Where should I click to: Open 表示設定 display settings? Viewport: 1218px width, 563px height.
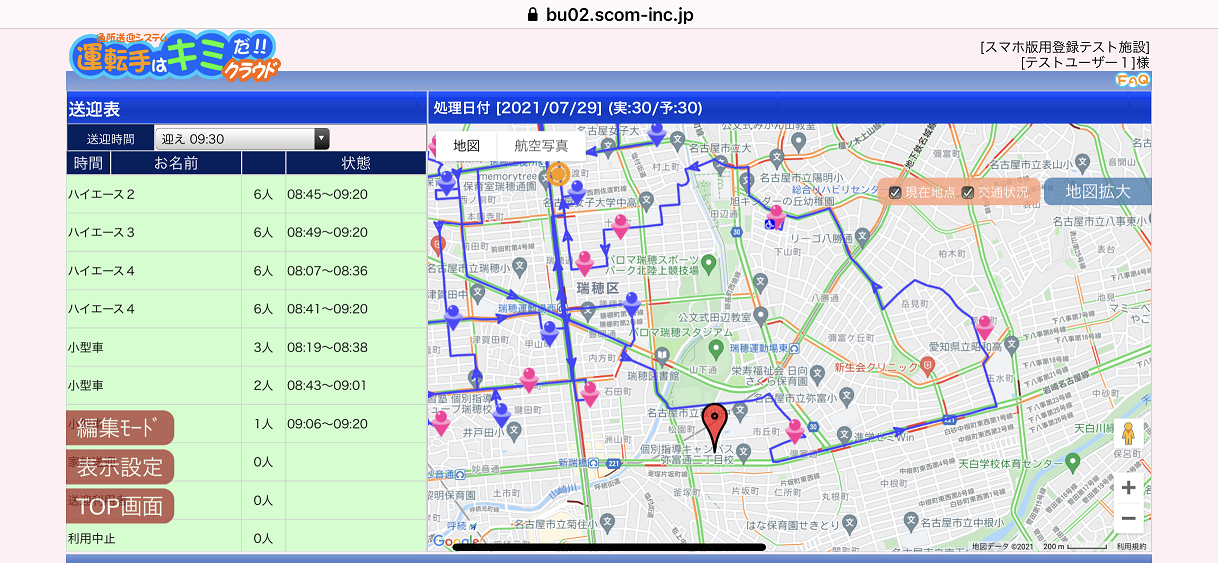[120, 467]
